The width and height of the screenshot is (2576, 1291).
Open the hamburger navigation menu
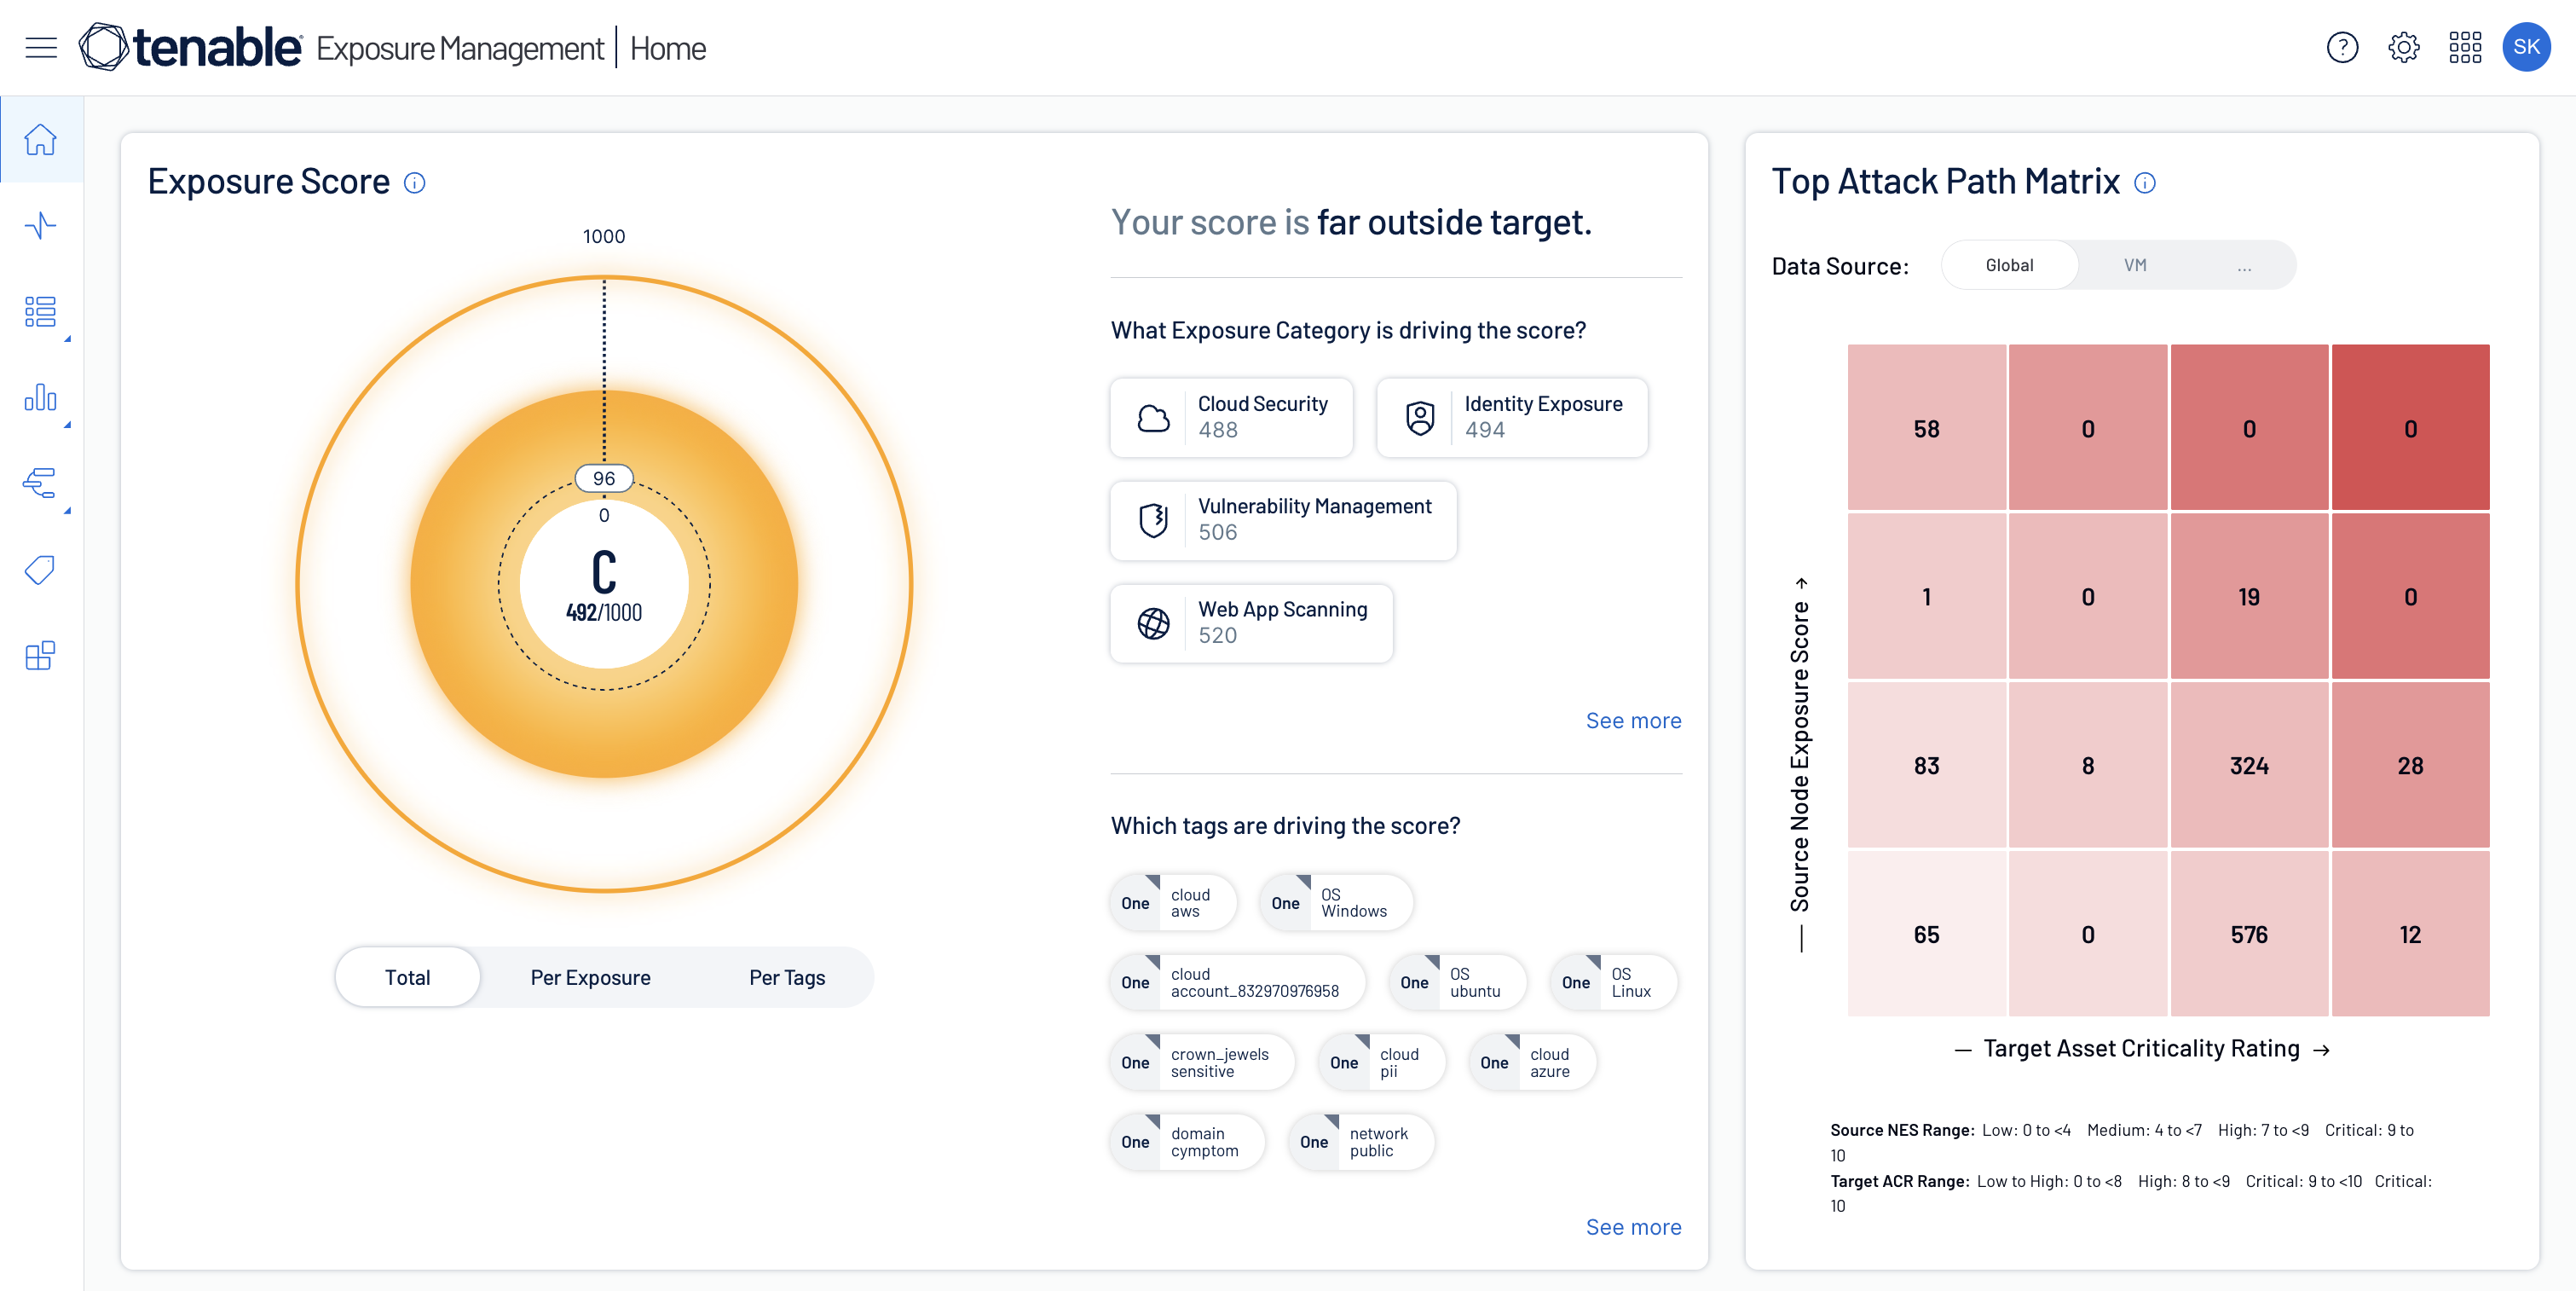tap(41, 47)
